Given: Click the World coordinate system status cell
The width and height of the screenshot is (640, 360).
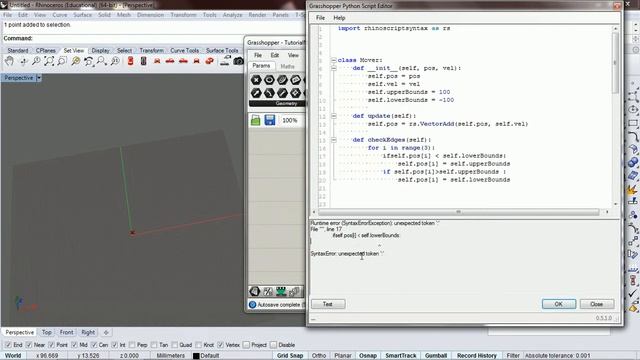Looking at the screenshot, I should [x=13, y=356].
